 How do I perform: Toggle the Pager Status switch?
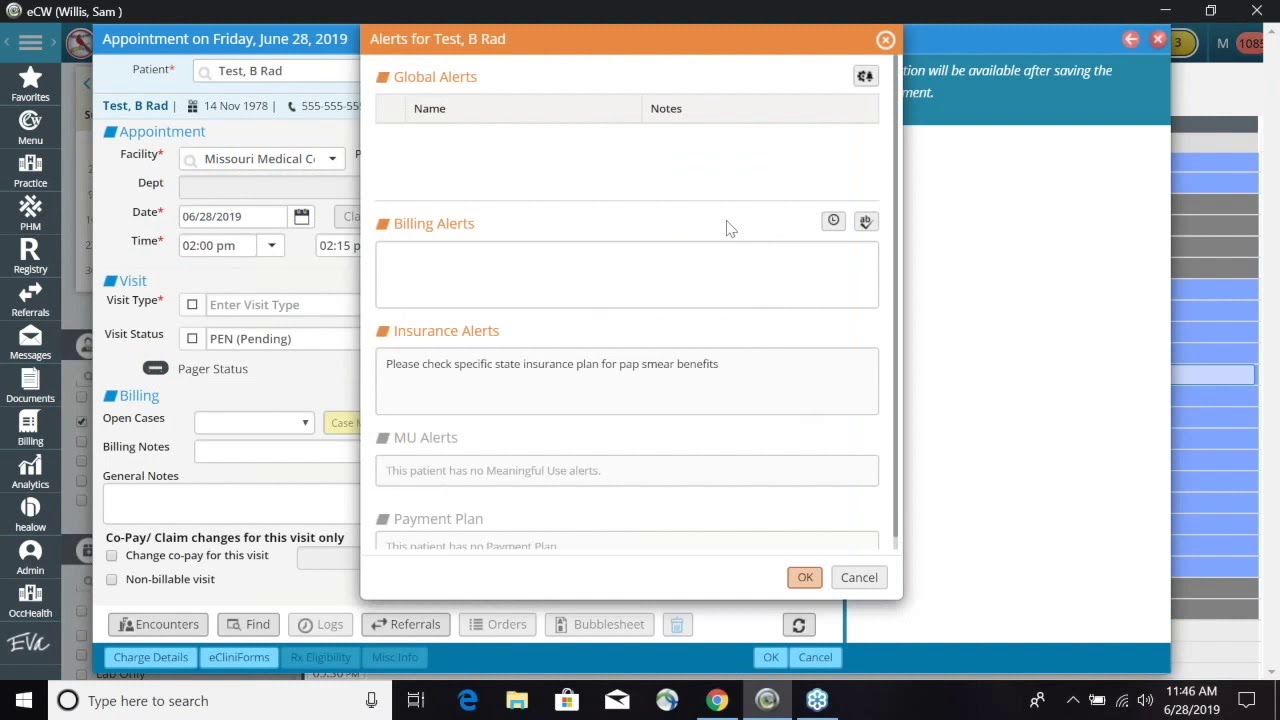click(155, 368)
